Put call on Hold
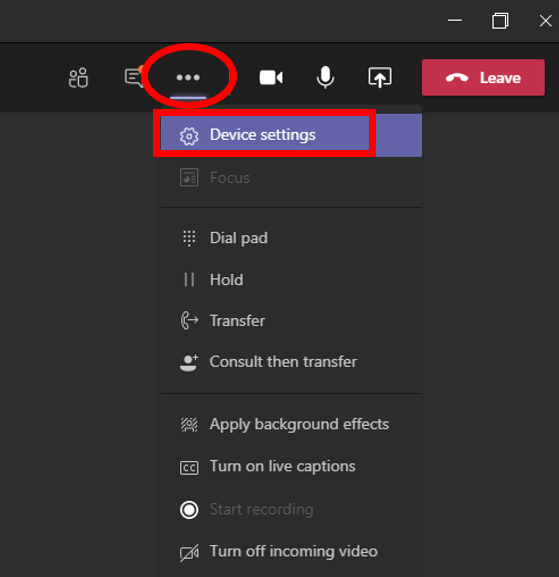Viewport: 559px width, 577px height. [x=291, y=280]
